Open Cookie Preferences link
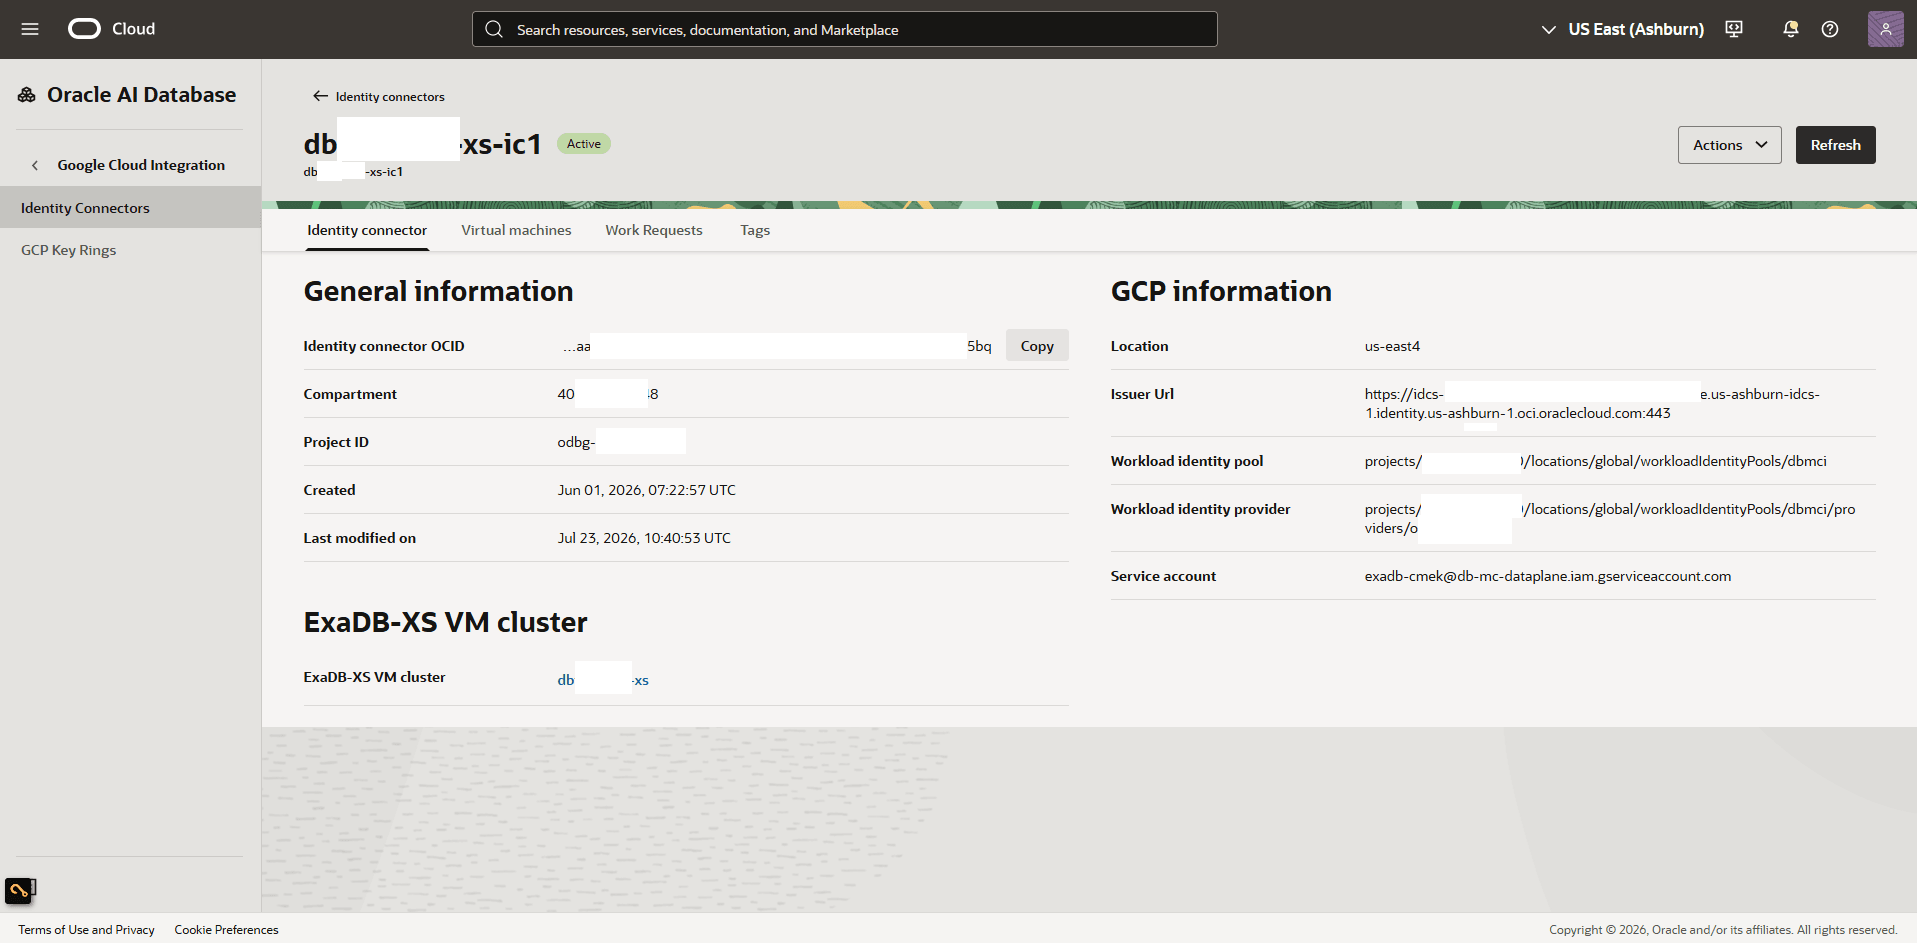The height and width of the screenshot is (943, 1917). (x=226, y=930)
